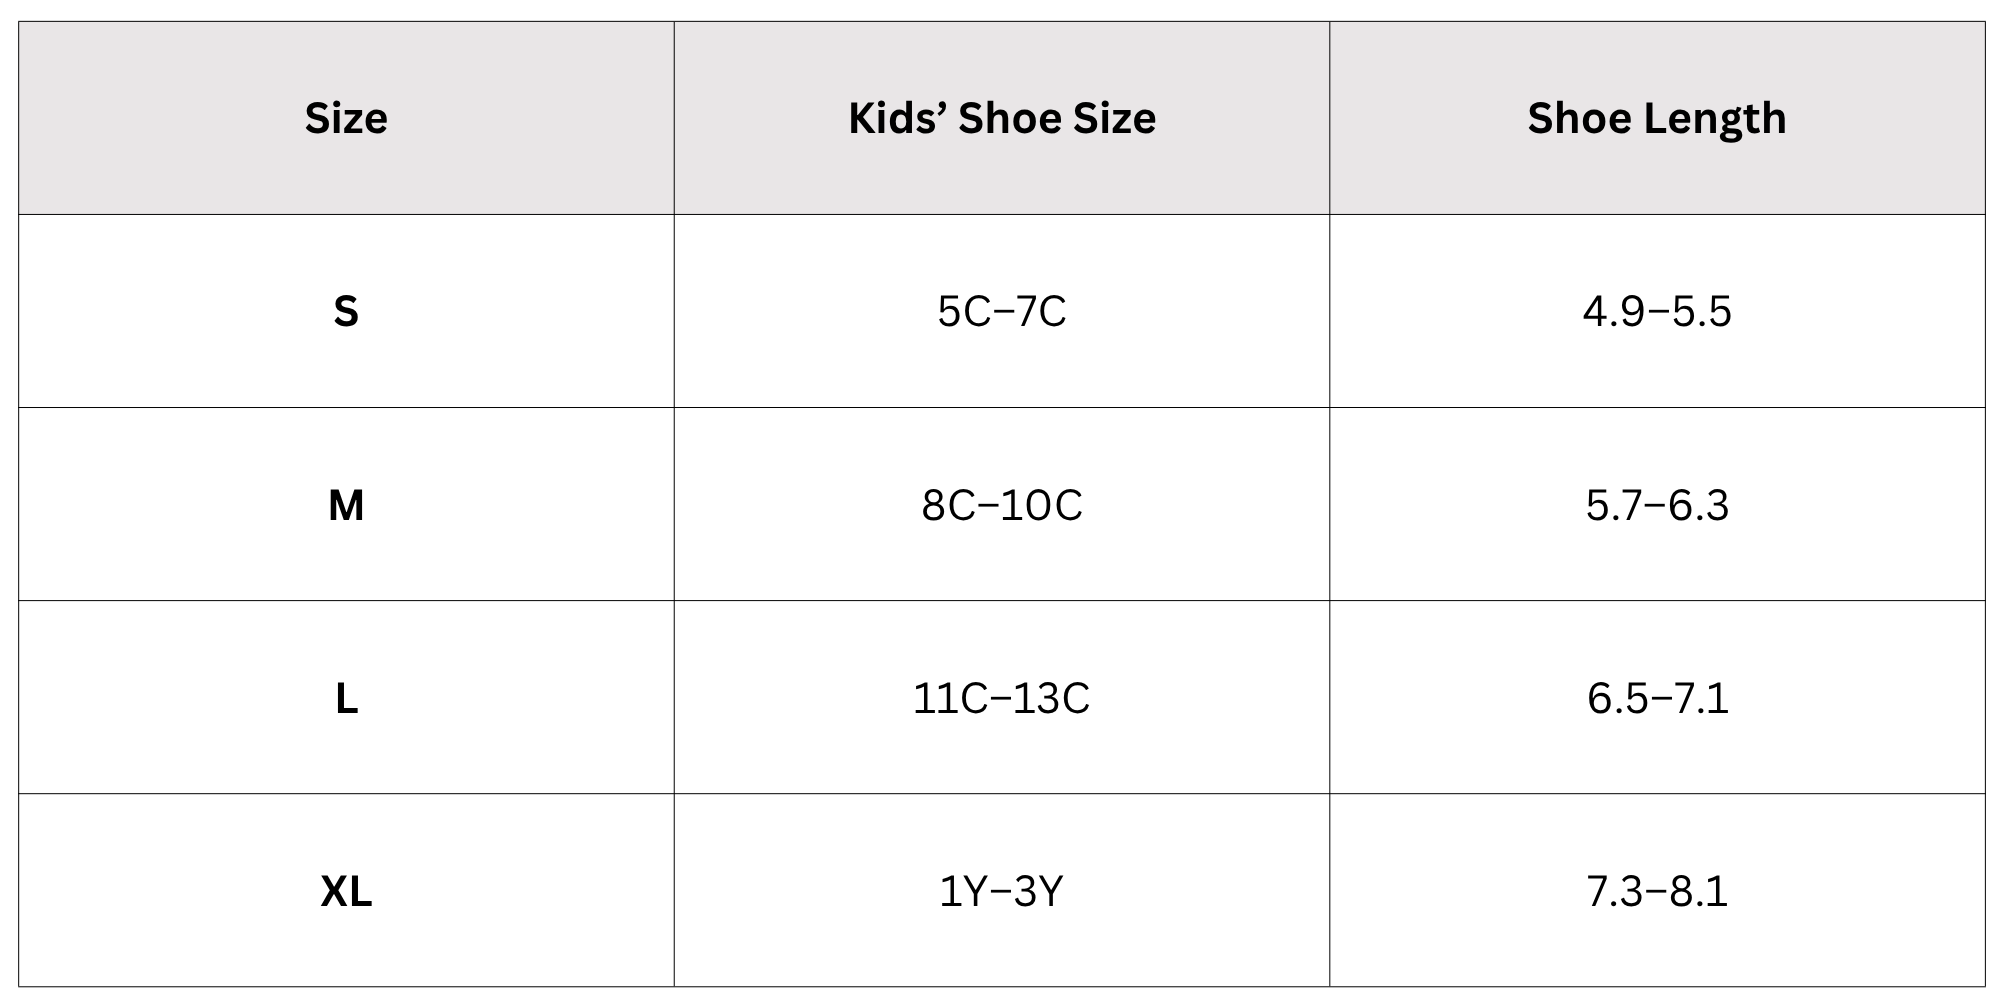The height and width of the screenshot is (1000, 2000).
Task: Click the 4.9–5.5 shoe length cell
Action: [1657, 311]
